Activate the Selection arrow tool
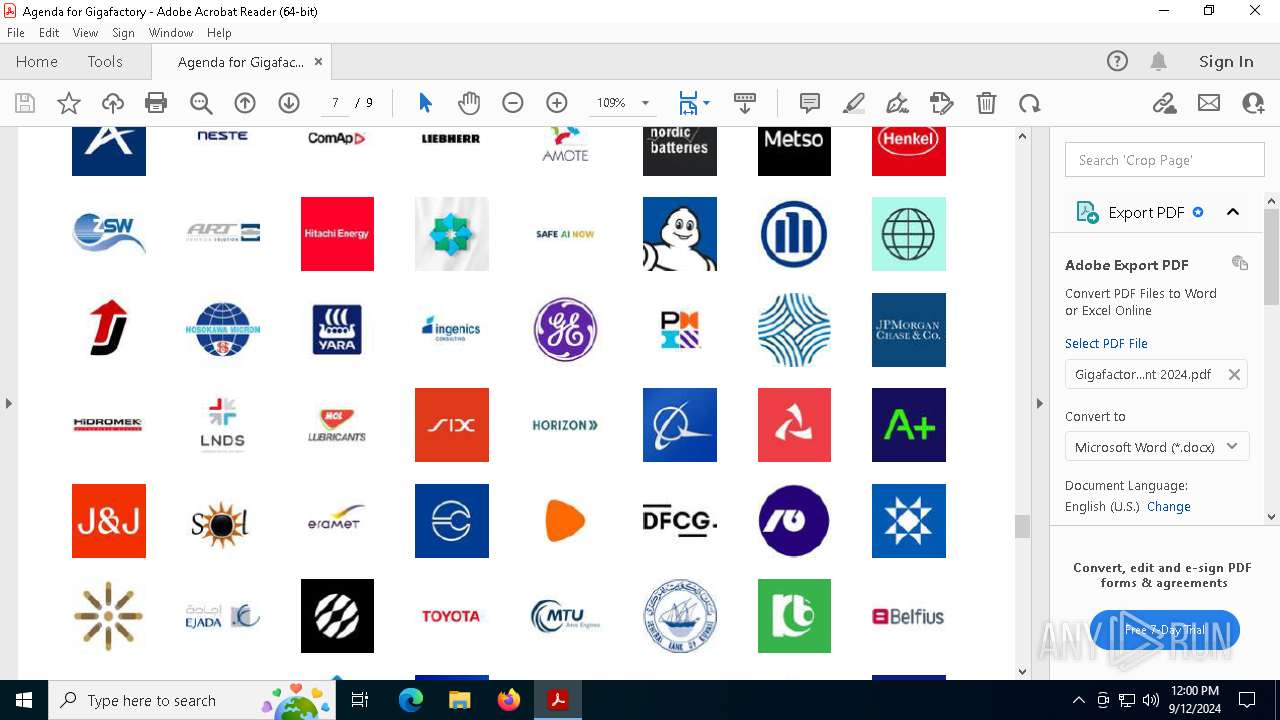 click(425, 103)
